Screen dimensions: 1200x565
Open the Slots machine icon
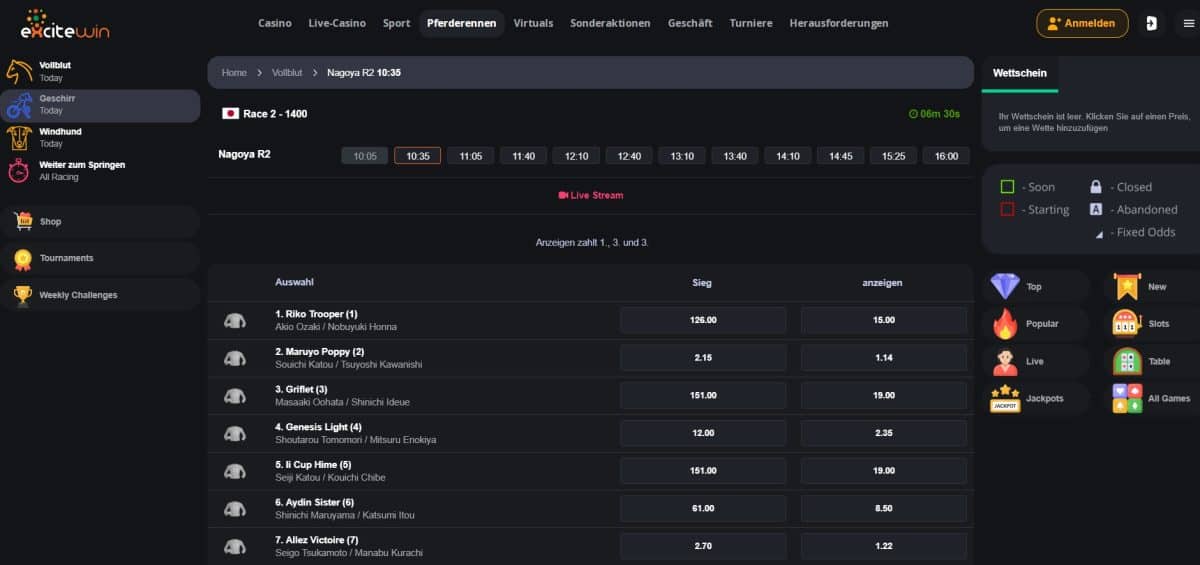click(x=1127, y=324)
